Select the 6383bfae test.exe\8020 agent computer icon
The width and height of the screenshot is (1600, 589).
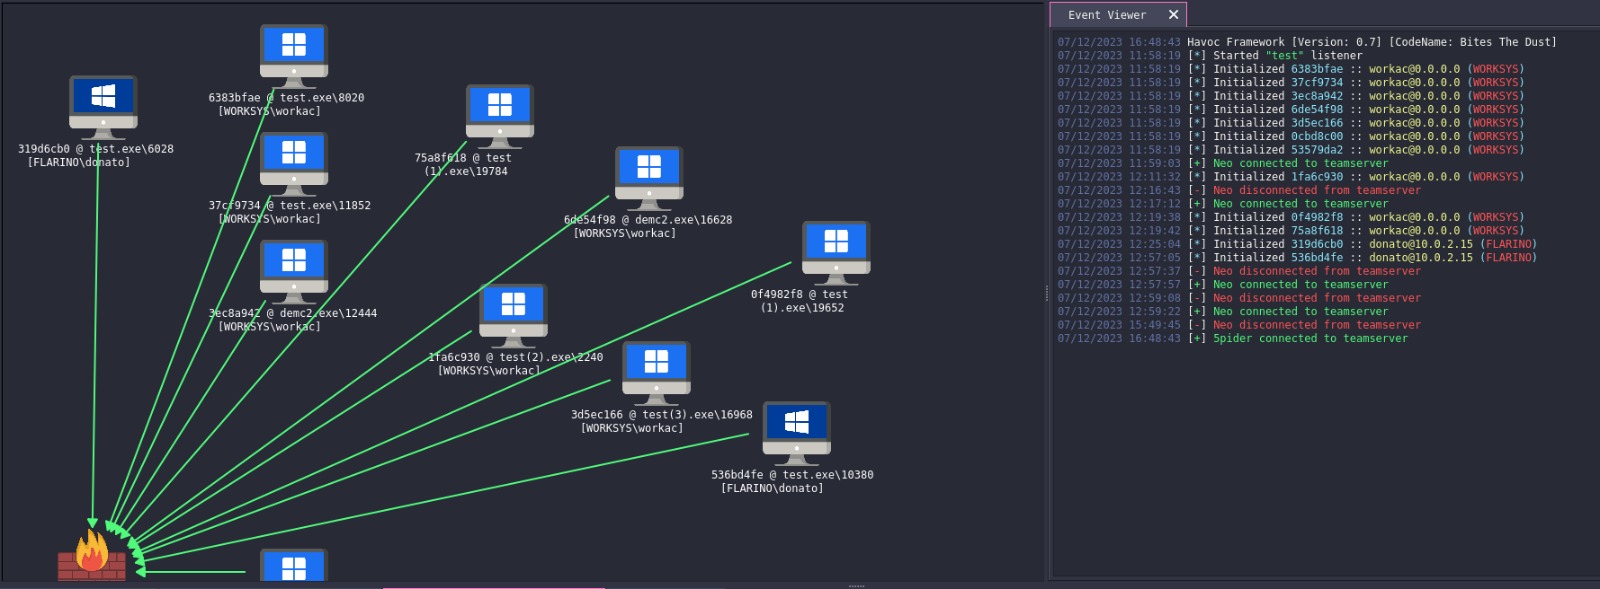coord(294,56)
